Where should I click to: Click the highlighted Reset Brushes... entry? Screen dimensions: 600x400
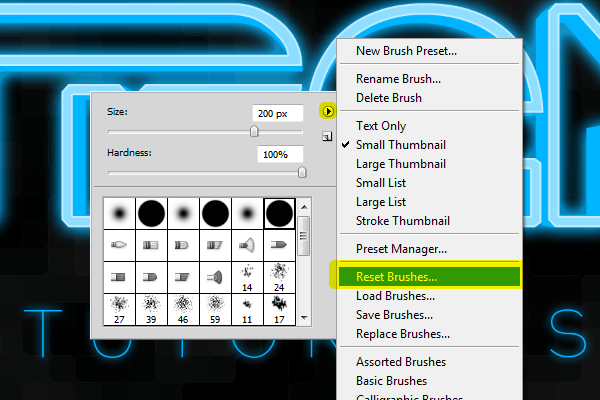point(429,276)
